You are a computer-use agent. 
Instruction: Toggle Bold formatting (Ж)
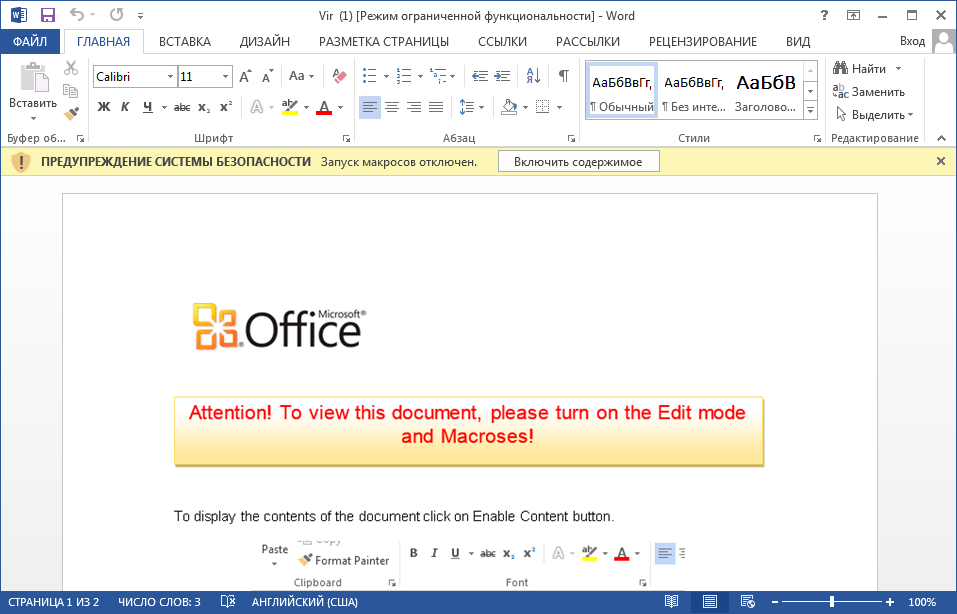(104, 107)
